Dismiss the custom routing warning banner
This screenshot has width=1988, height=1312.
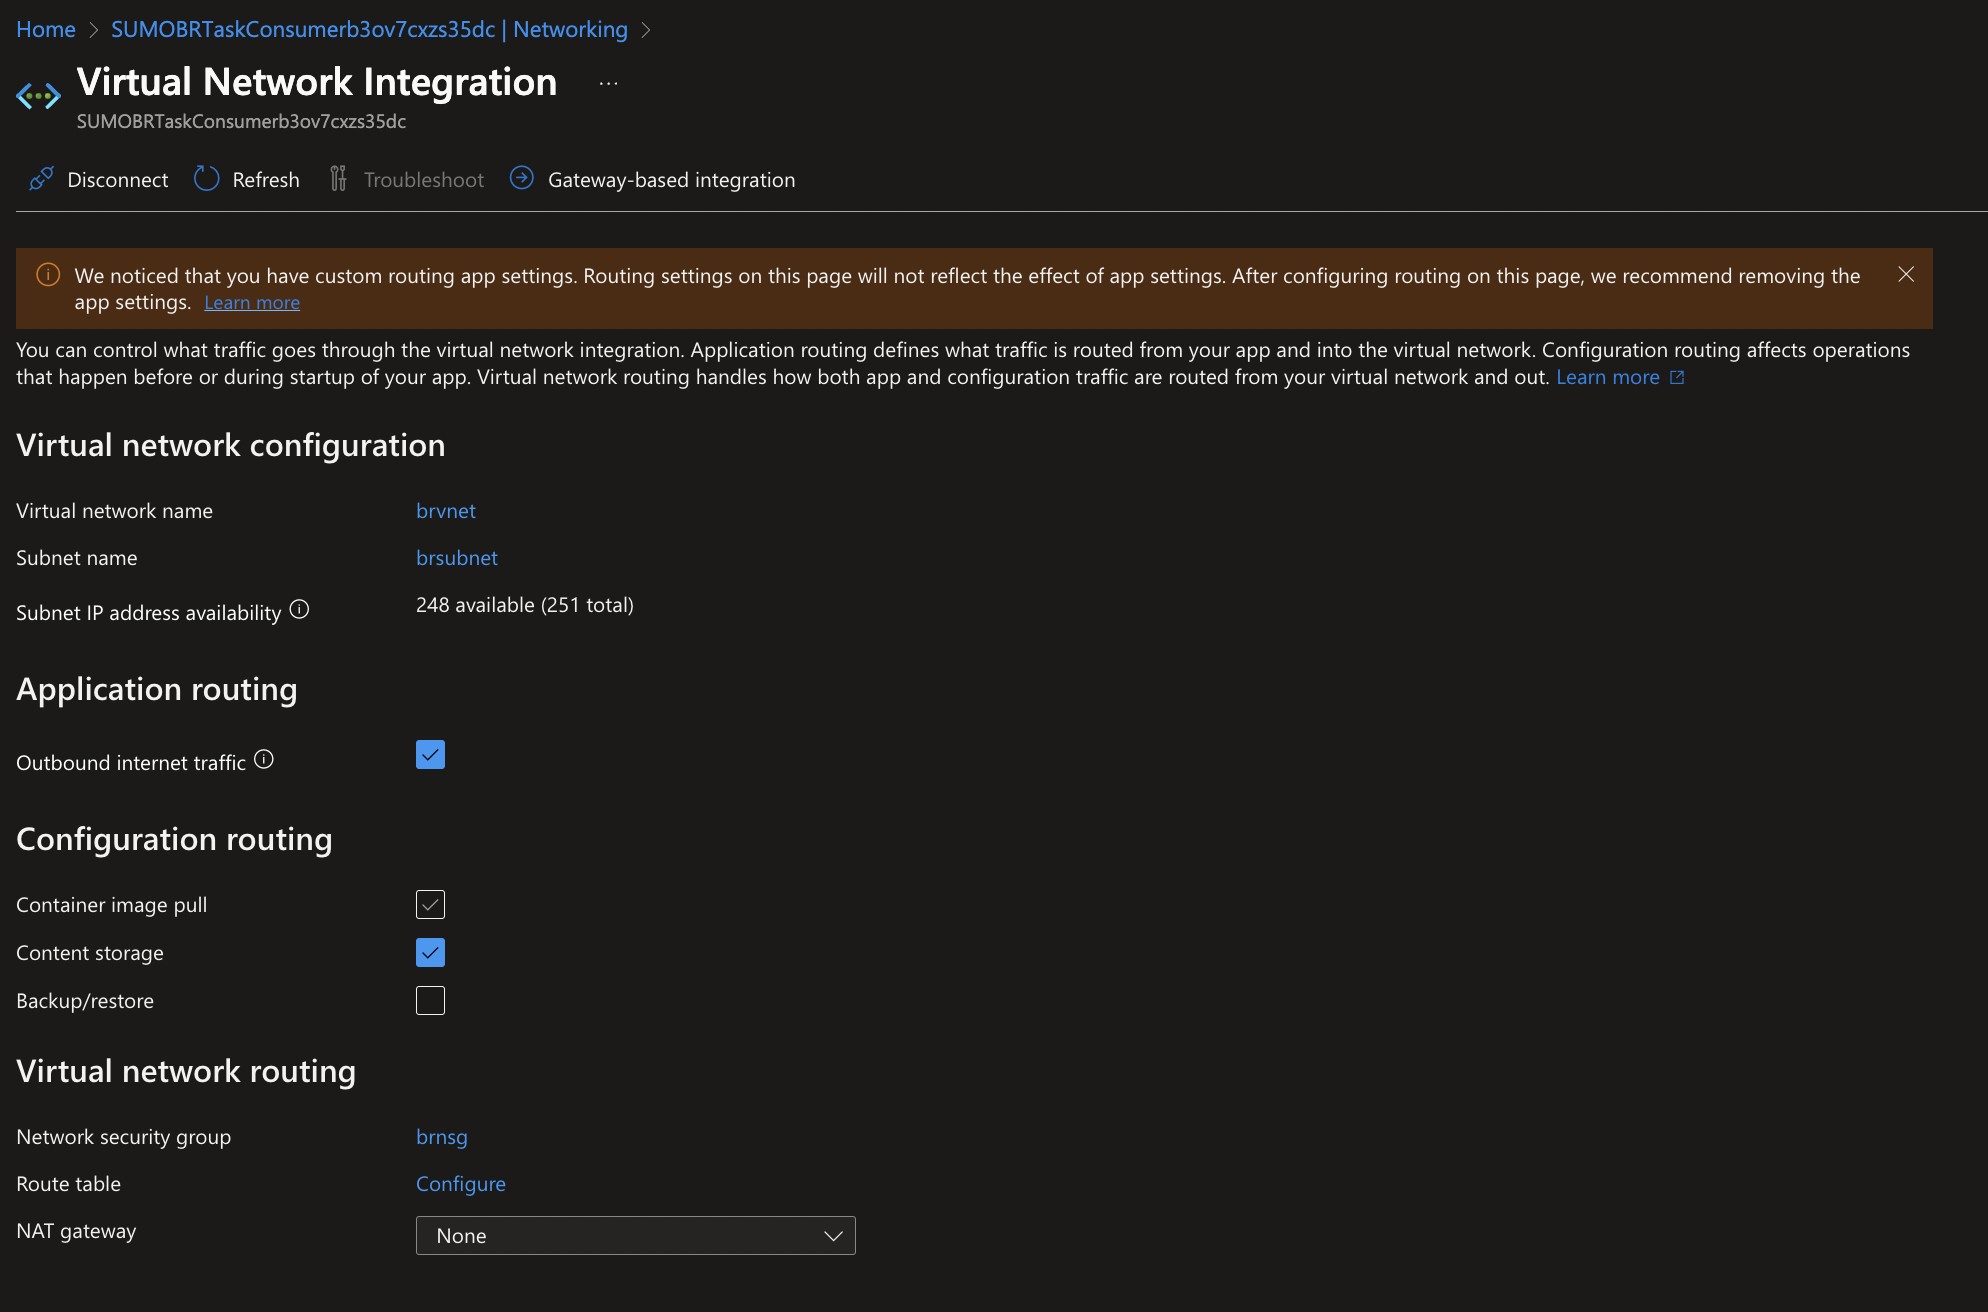[1905, 274]
